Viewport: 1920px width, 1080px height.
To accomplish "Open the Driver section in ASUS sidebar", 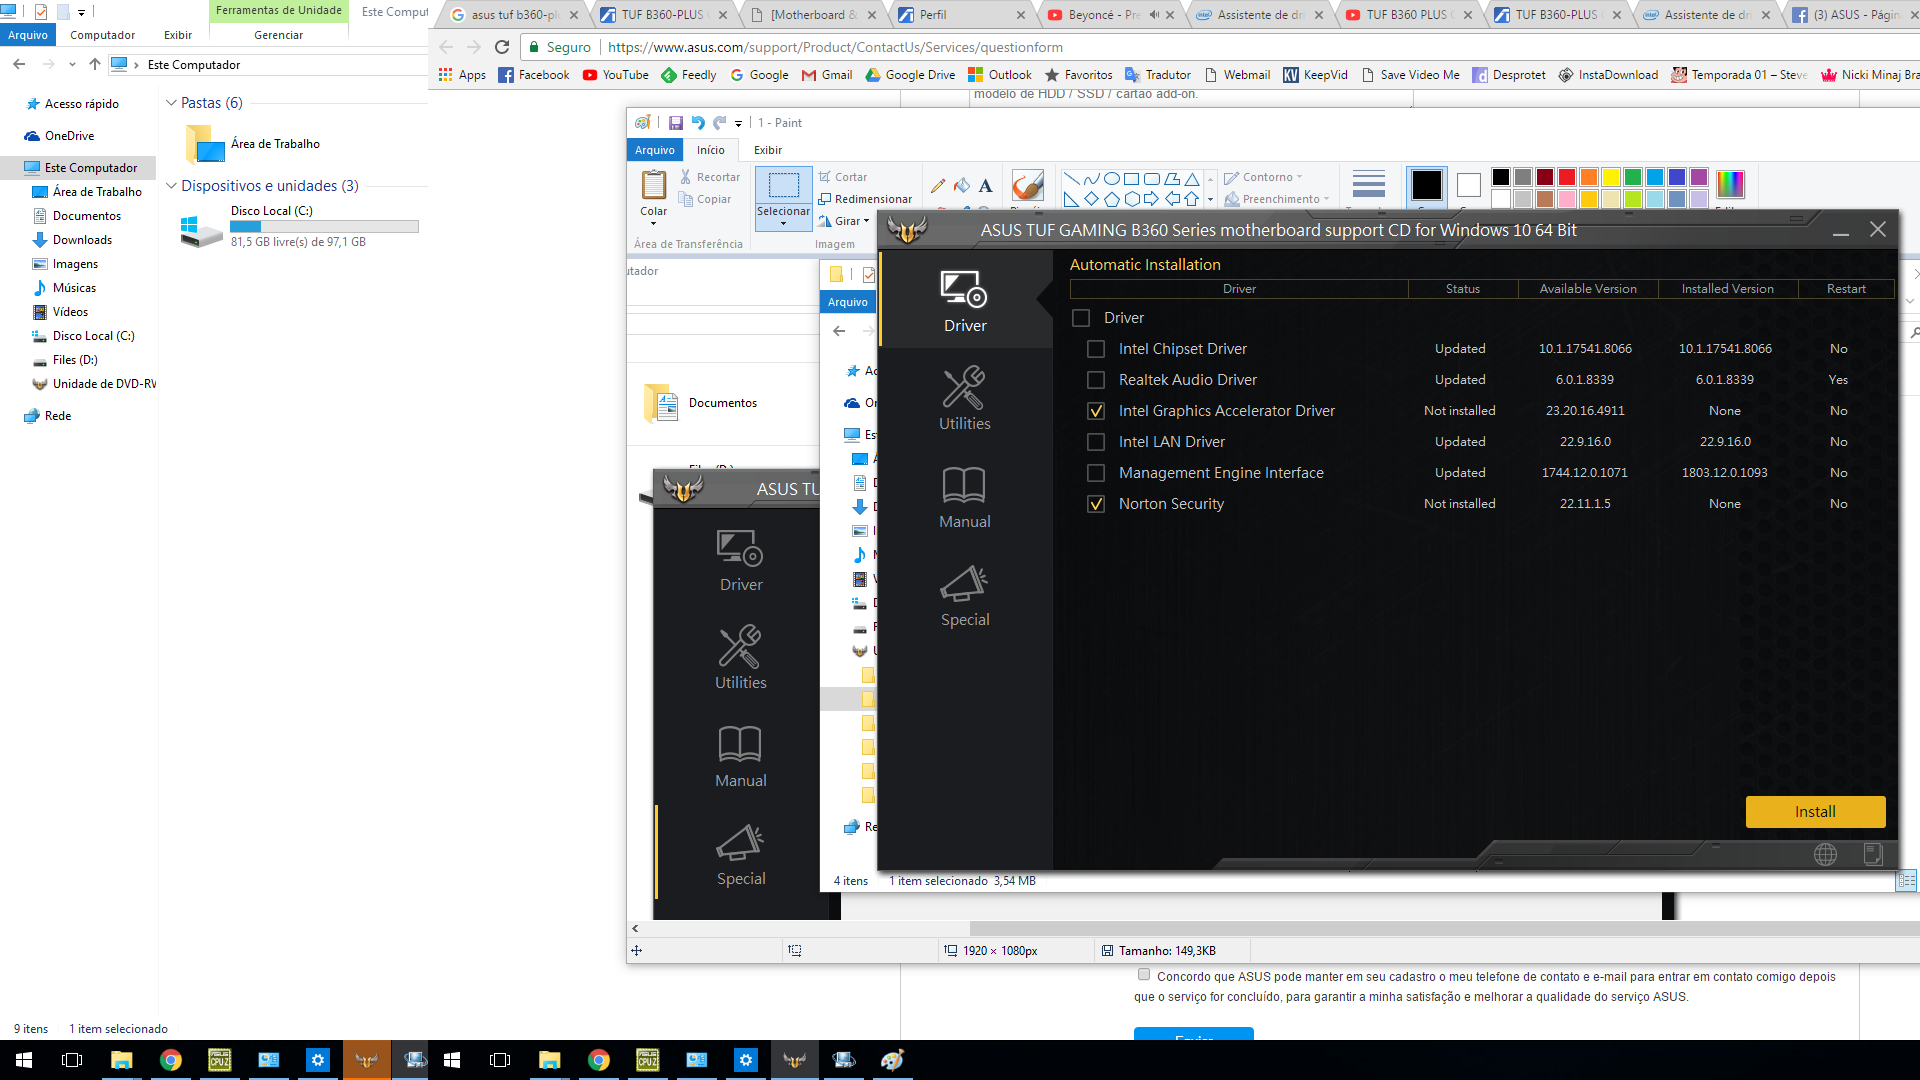I will coord(965,301).
